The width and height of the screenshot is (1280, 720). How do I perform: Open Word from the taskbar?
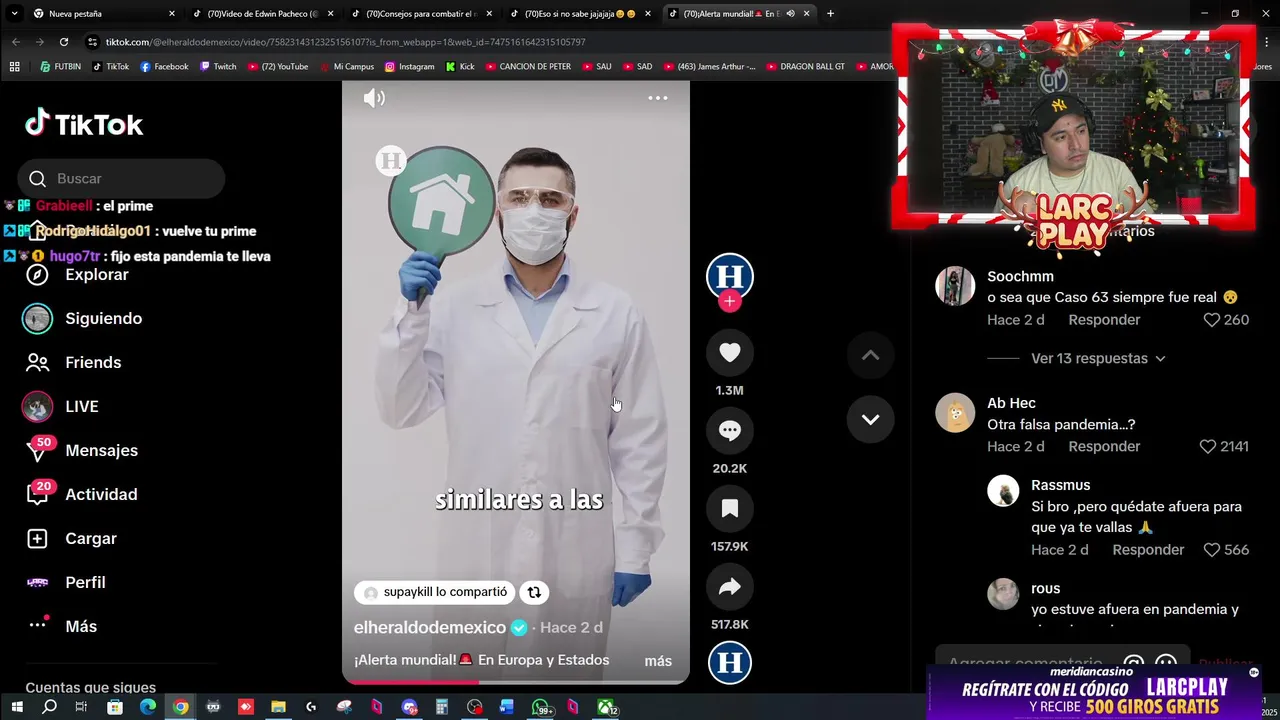tap(507, 707)
